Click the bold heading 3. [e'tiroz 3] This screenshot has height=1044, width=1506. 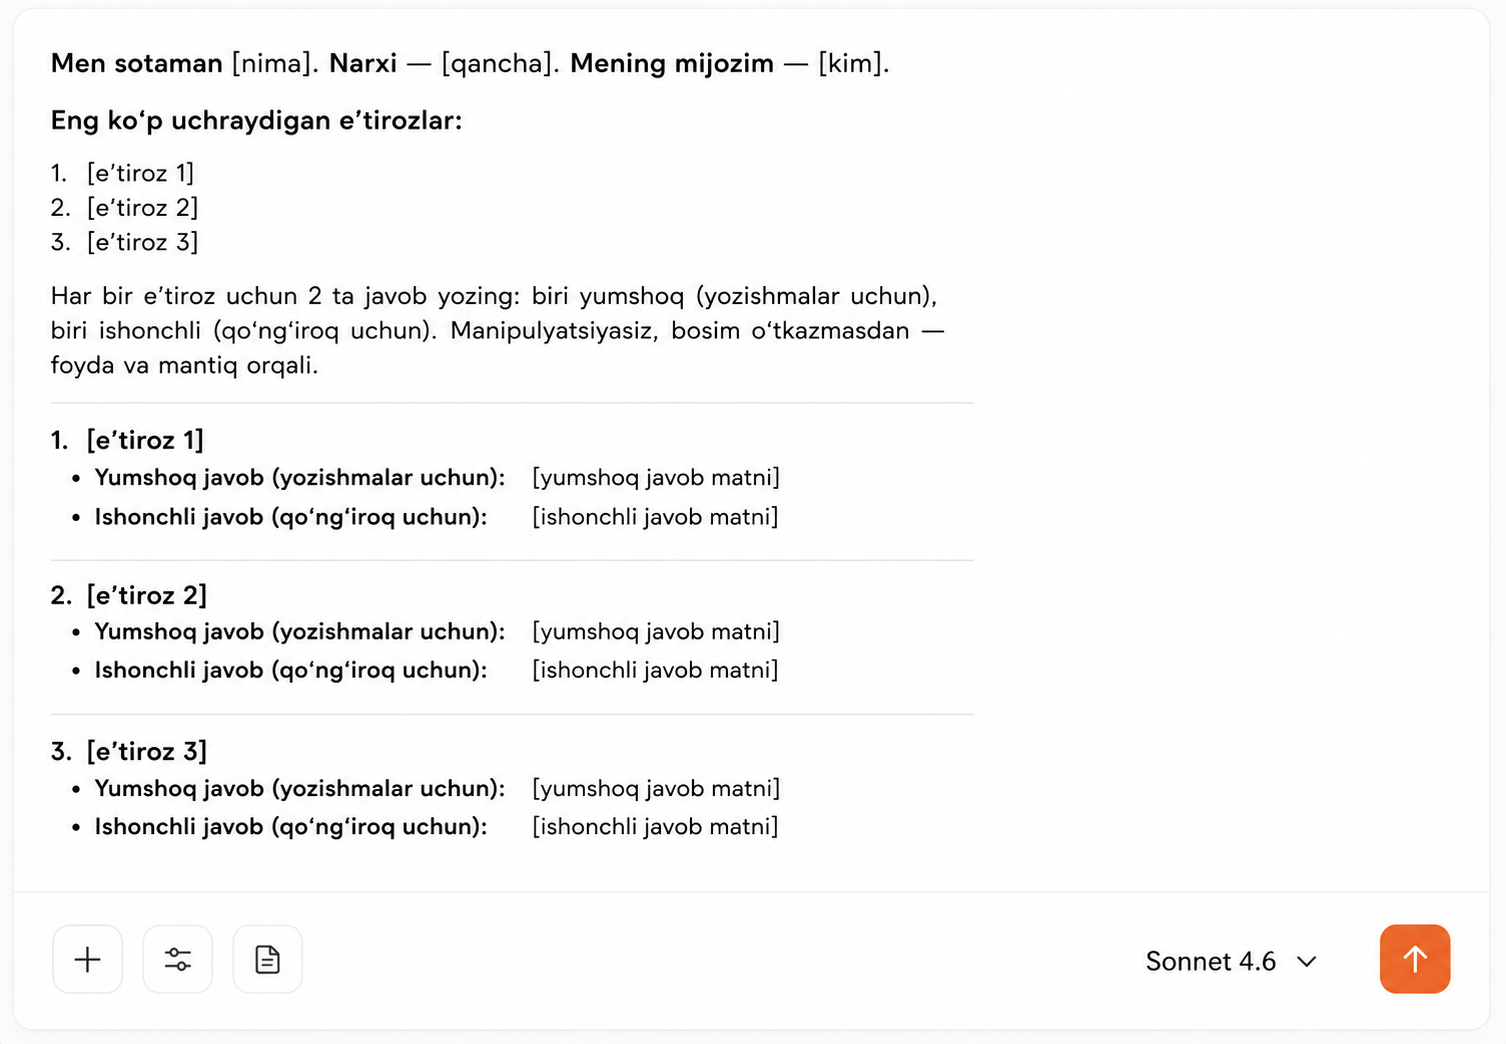pos(129,751)
